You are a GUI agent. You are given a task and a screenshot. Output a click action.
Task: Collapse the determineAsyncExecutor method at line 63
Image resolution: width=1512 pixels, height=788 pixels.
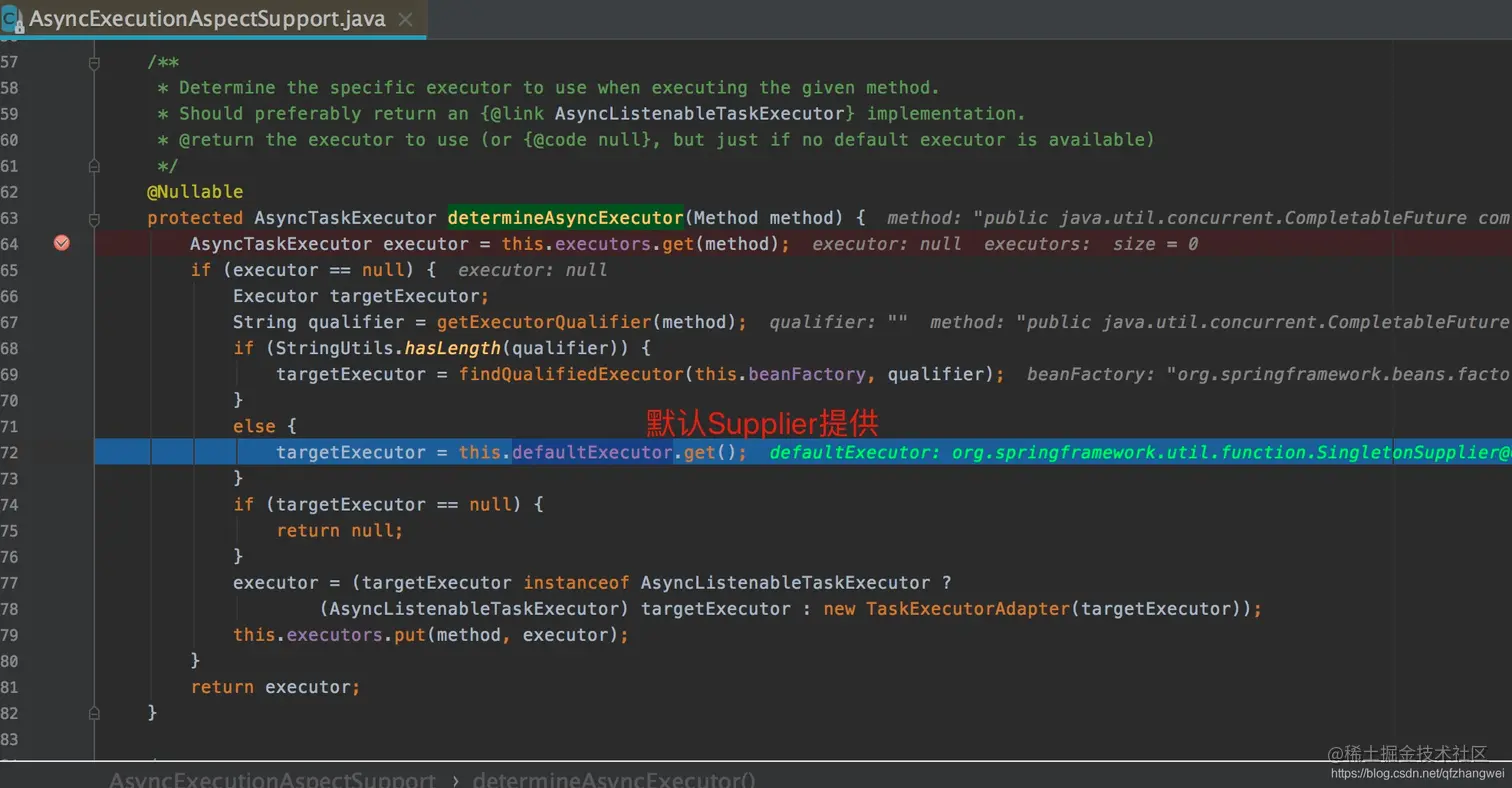94,218
